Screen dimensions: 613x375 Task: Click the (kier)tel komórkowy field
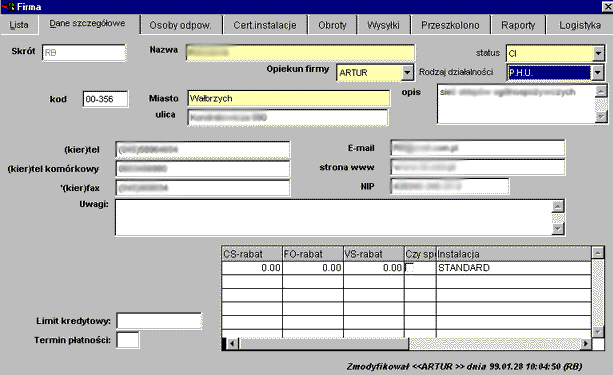(x=203, y=169)
